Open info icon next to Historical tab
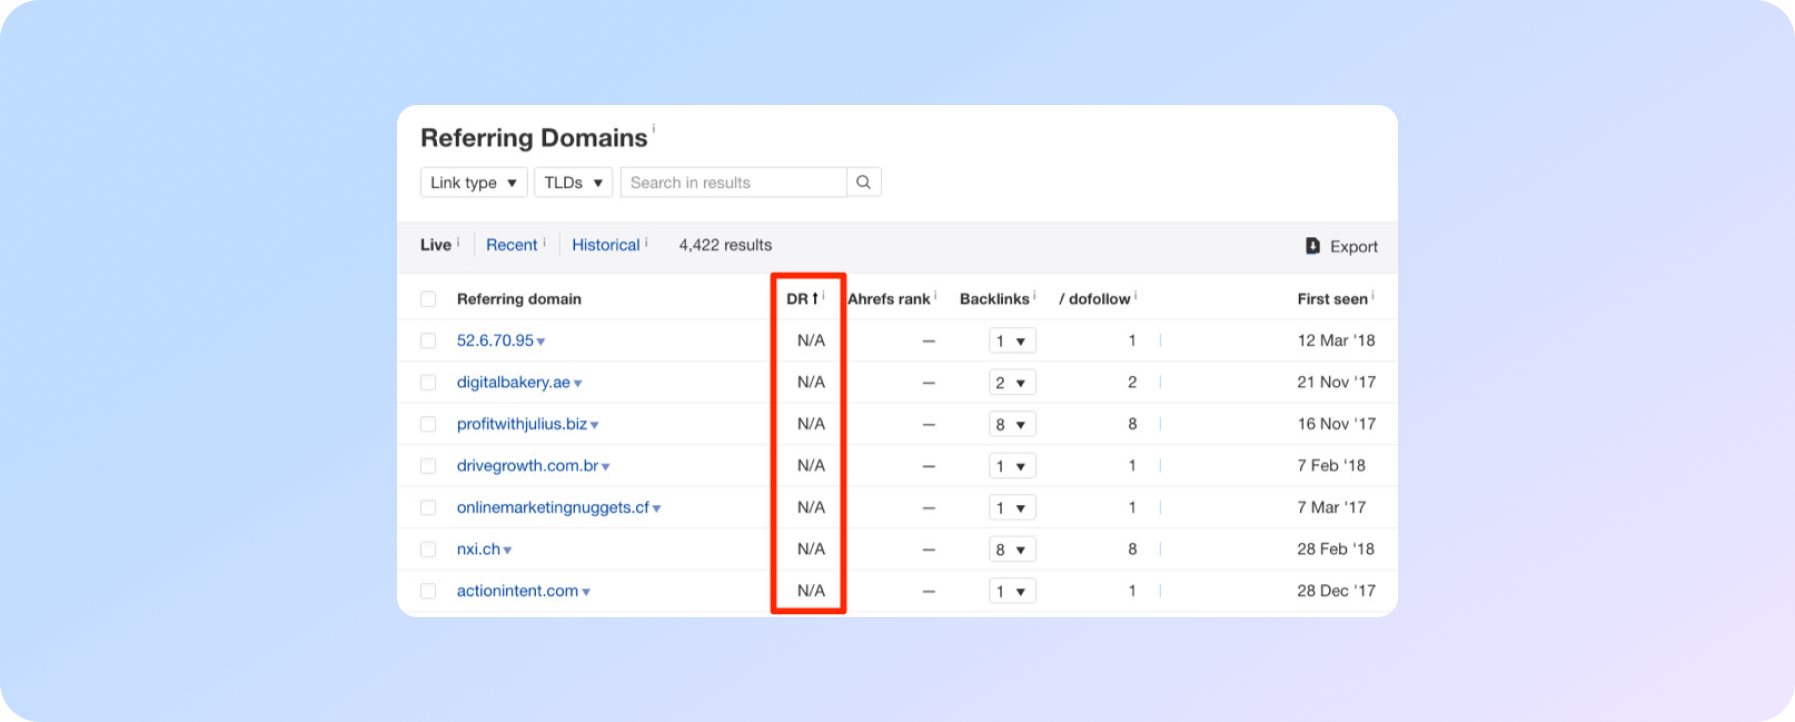1795x722 pixels. point(646,242)
